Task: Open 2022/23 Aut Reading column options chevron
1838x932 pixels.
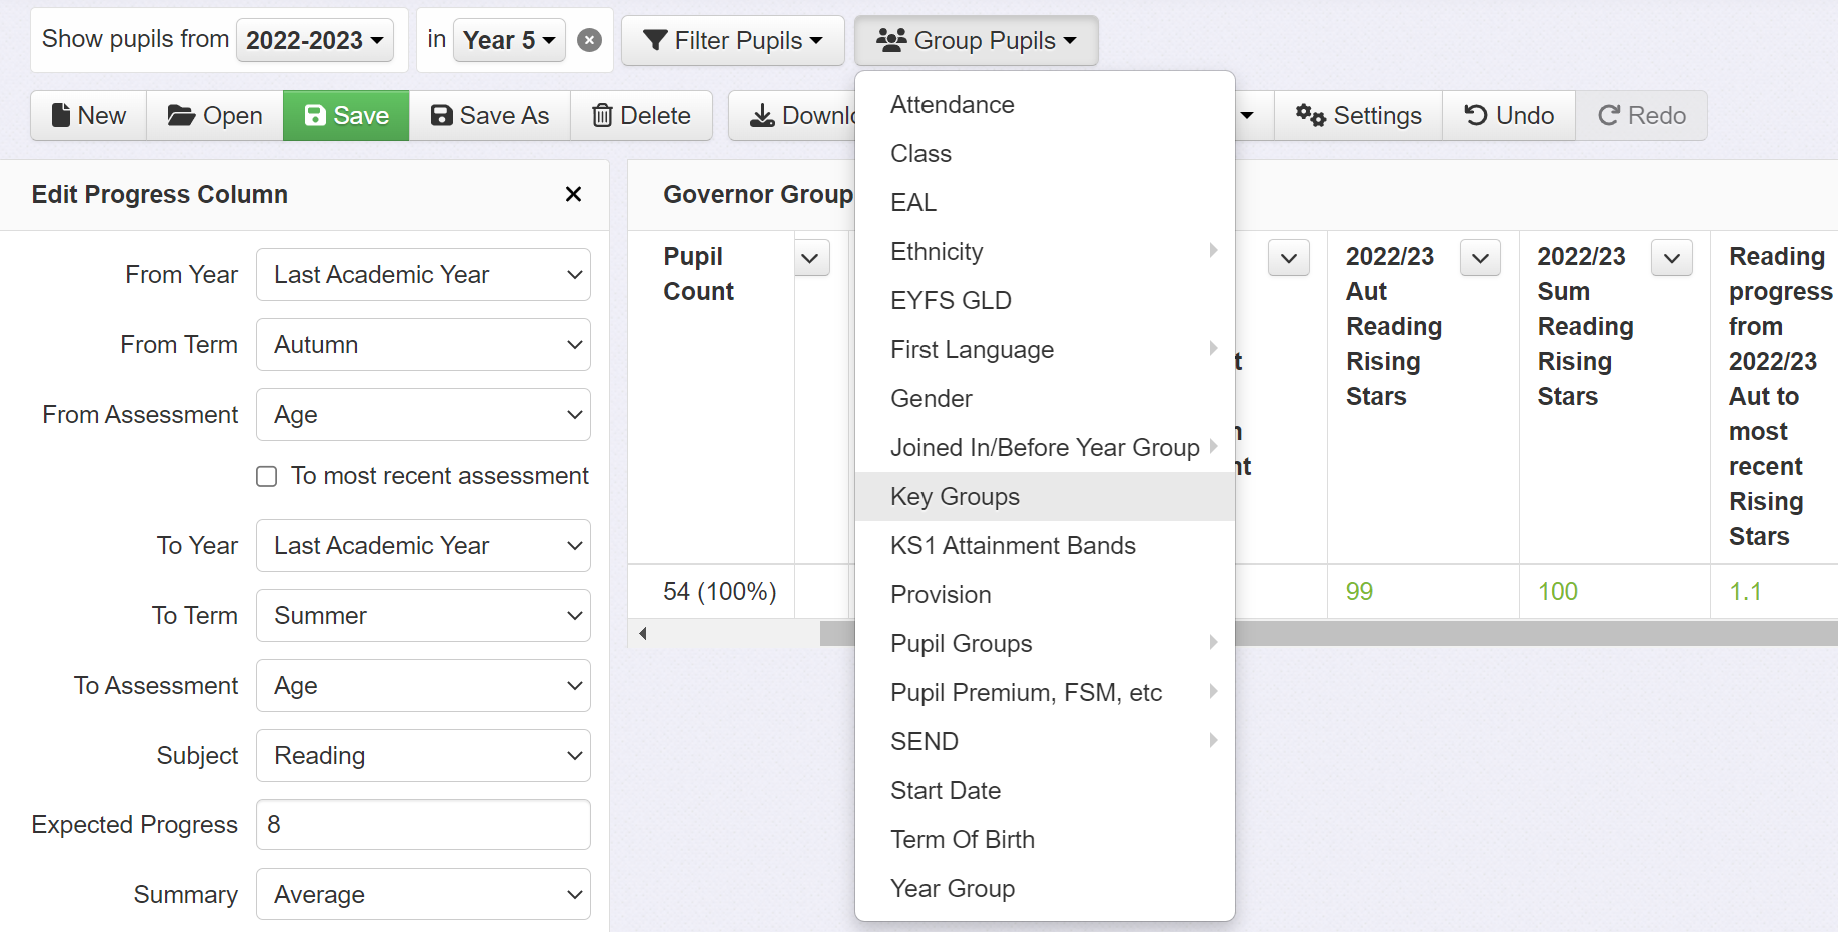Action: tap(1480, 258)
